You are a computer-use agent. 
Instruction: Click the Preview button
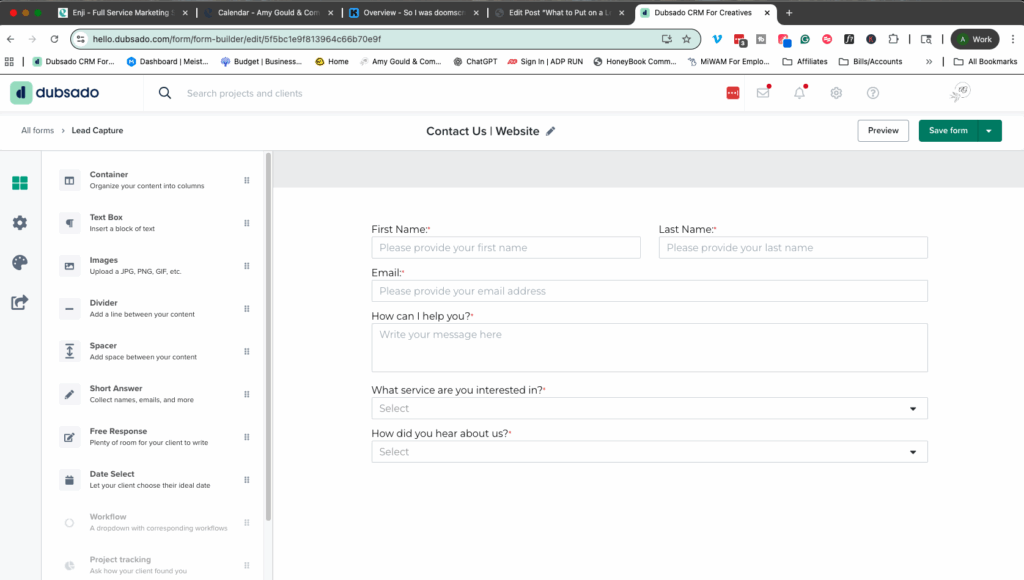[883, 131]
